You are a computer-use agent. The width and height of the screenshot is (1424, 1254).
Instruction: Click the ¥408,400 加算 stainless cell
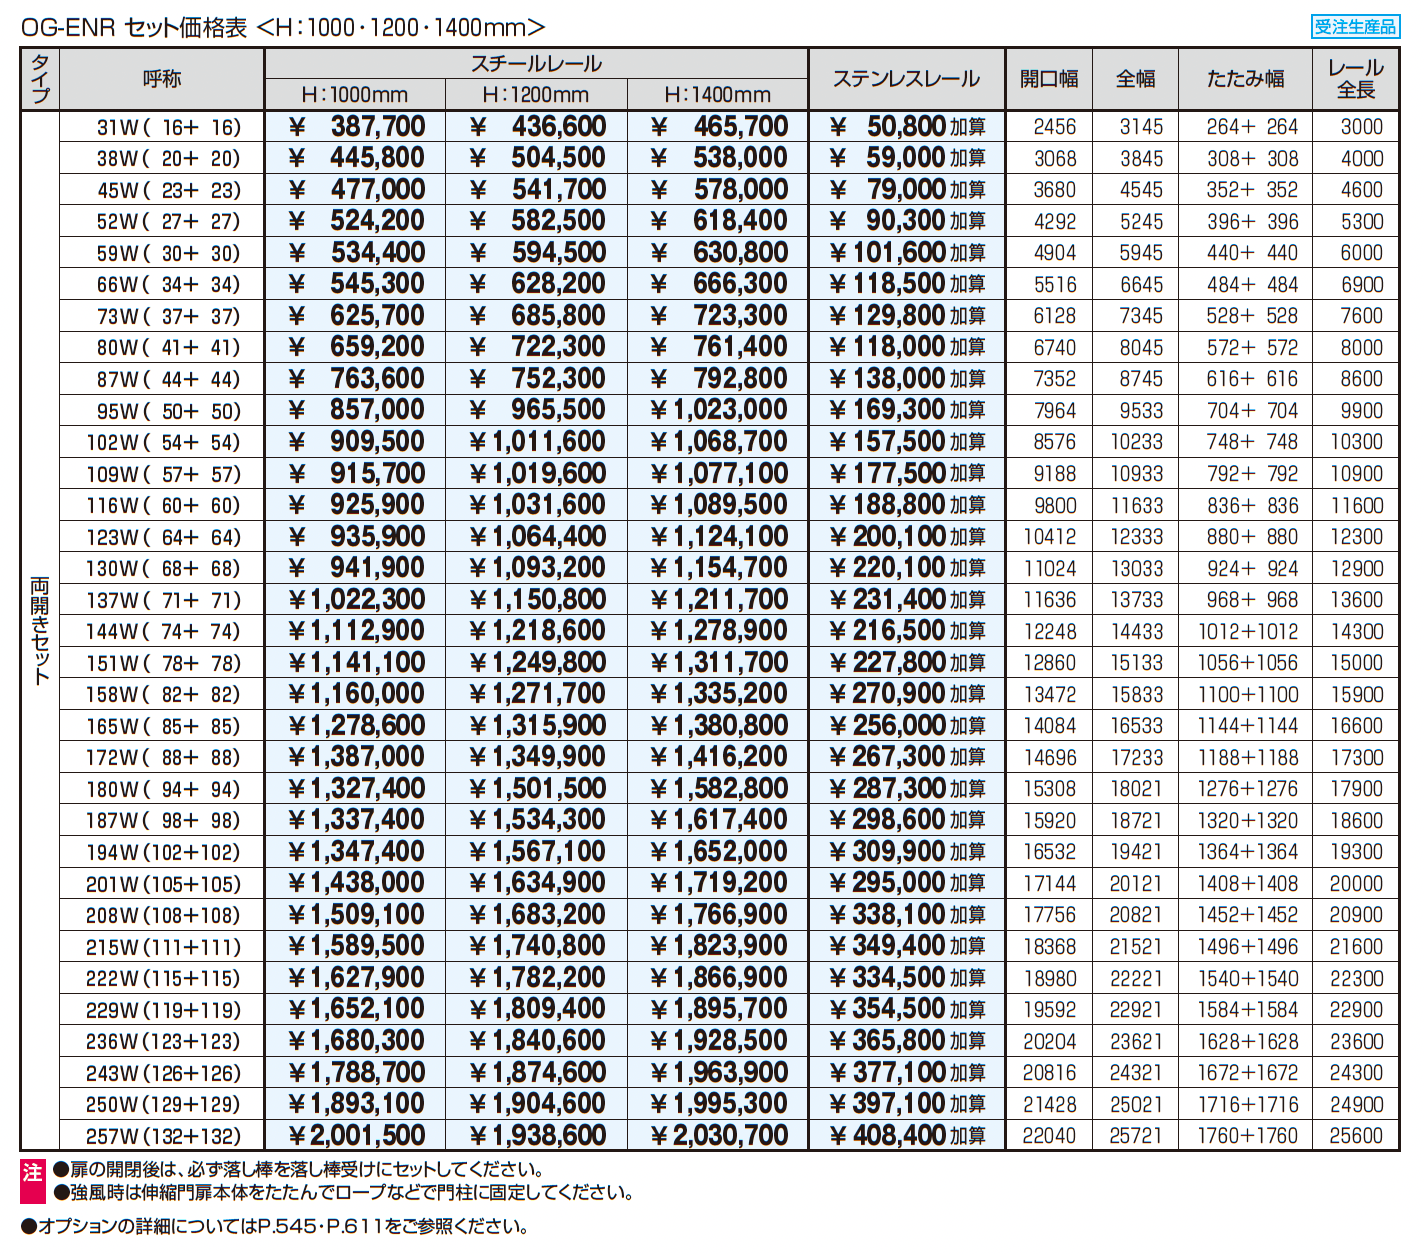coord(907,1136)
